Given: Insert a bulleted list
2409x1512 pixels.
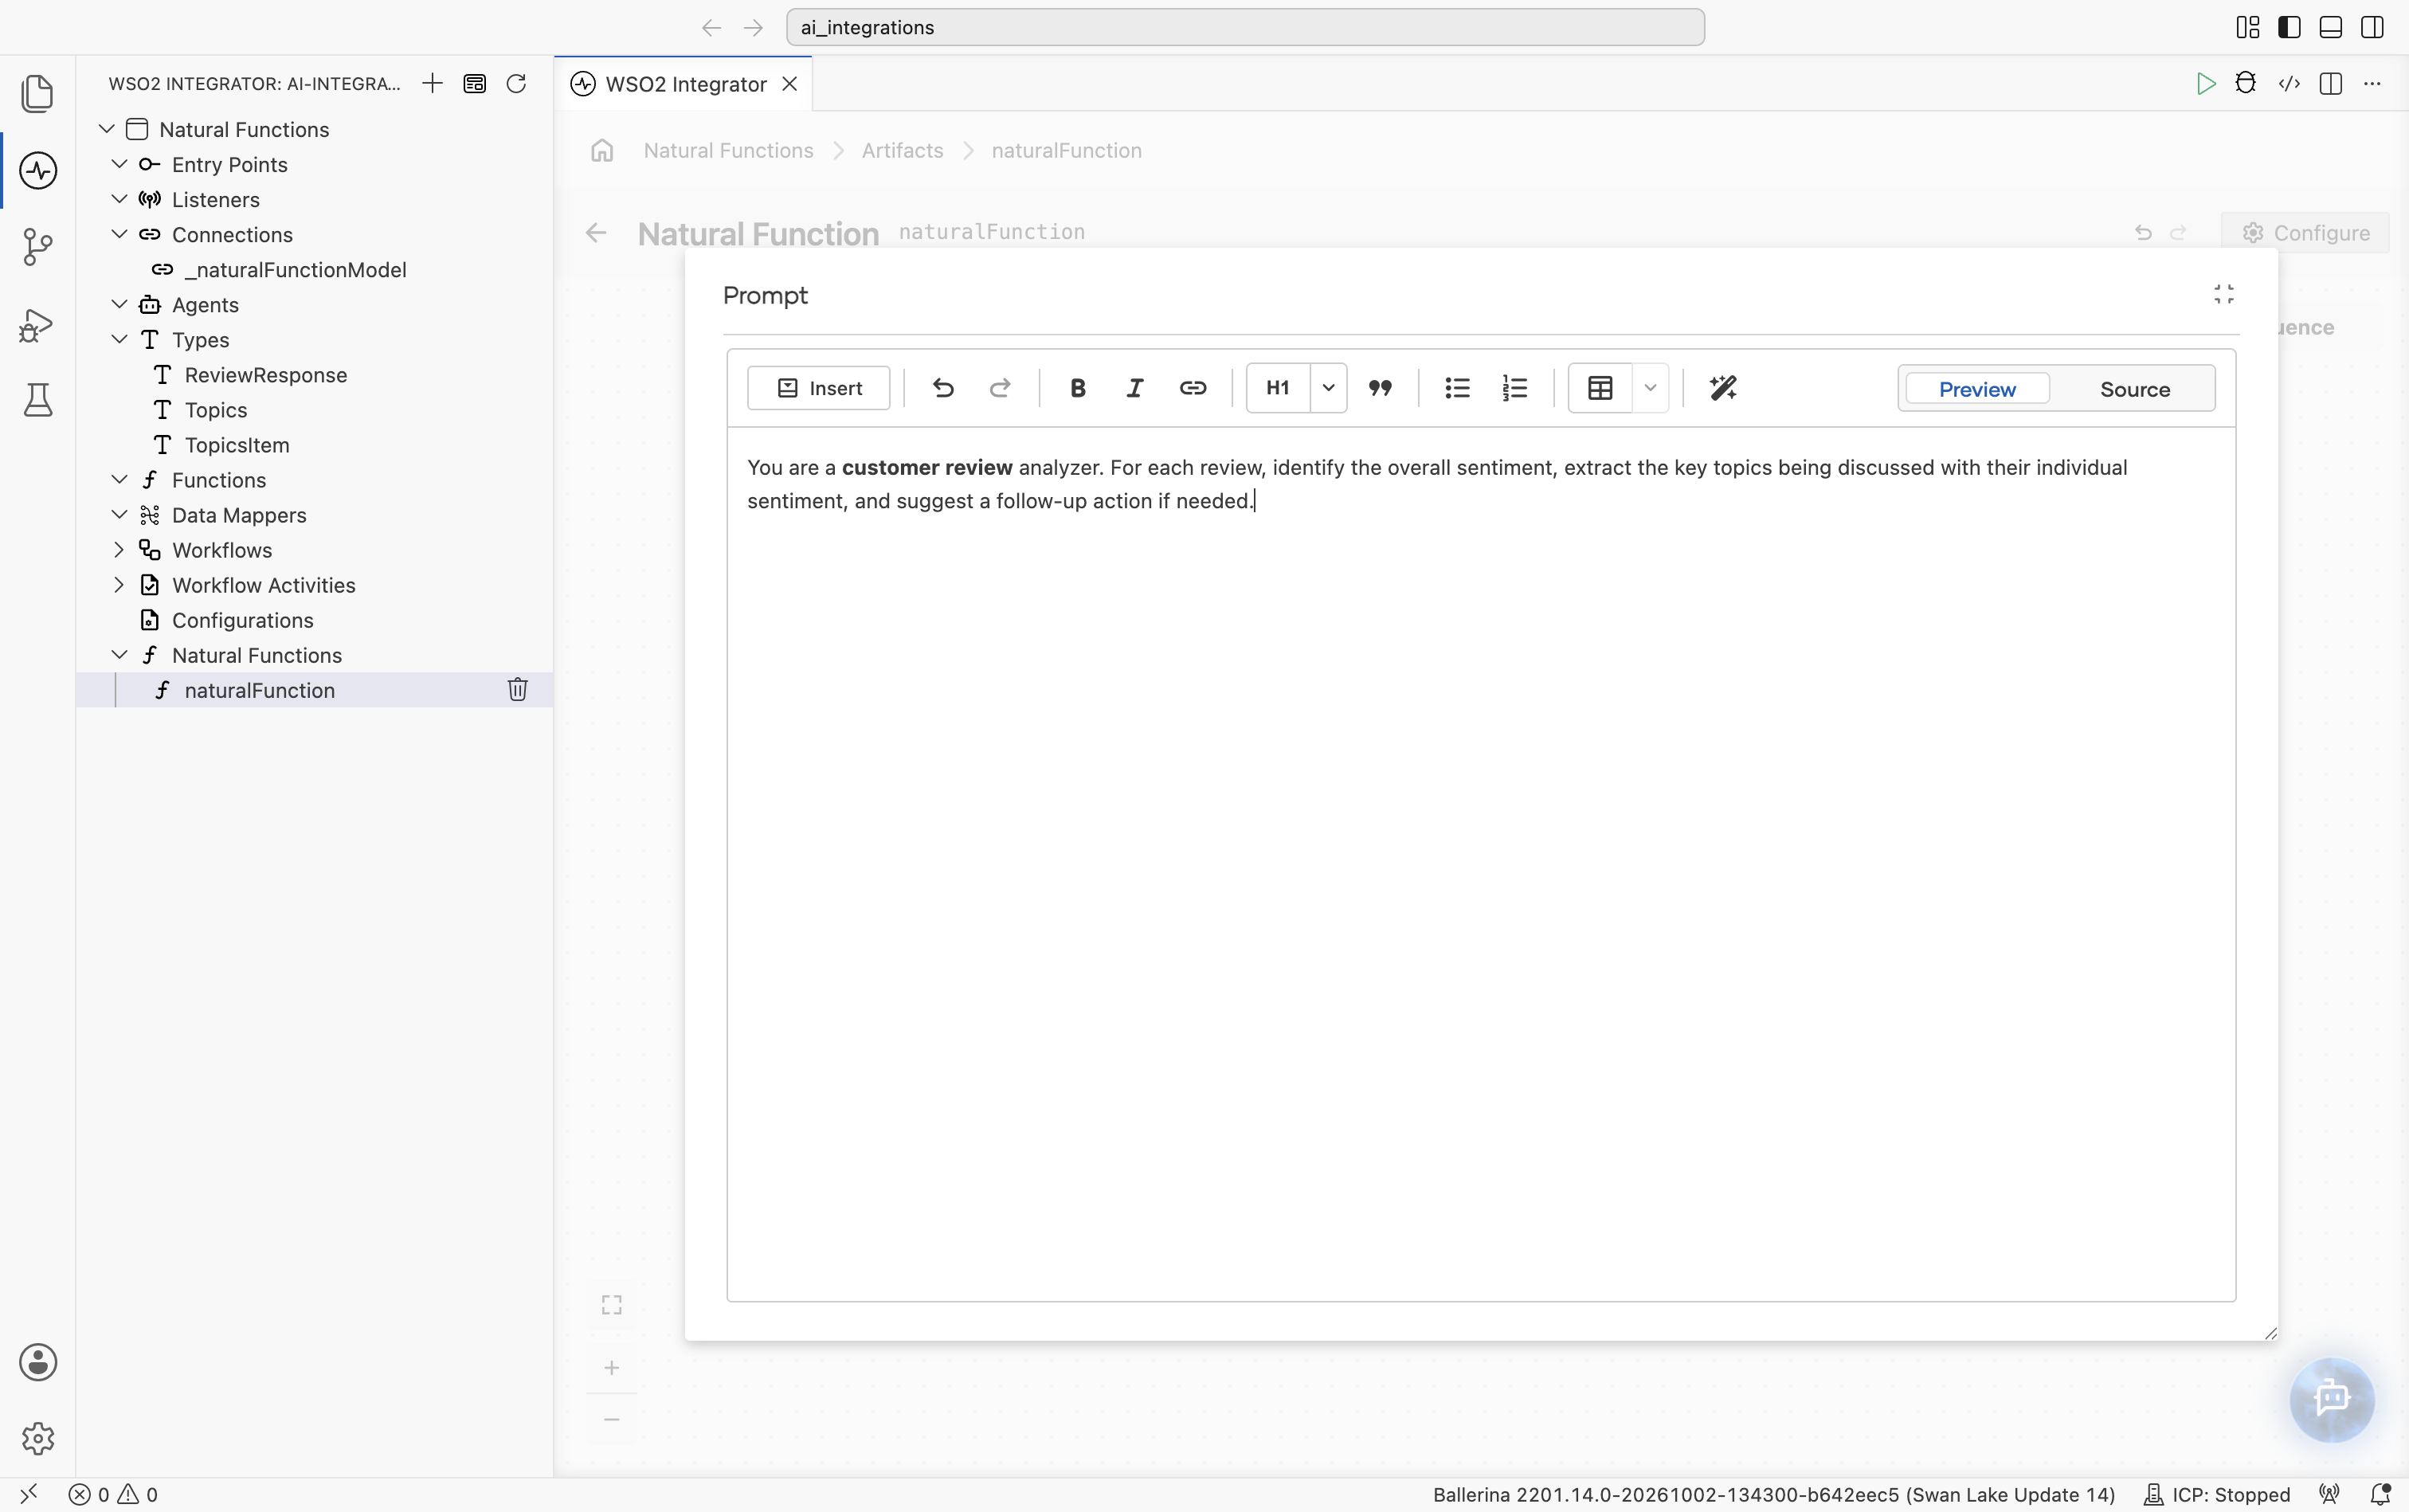Looking at the screenshot, I should click(1457, 388).
